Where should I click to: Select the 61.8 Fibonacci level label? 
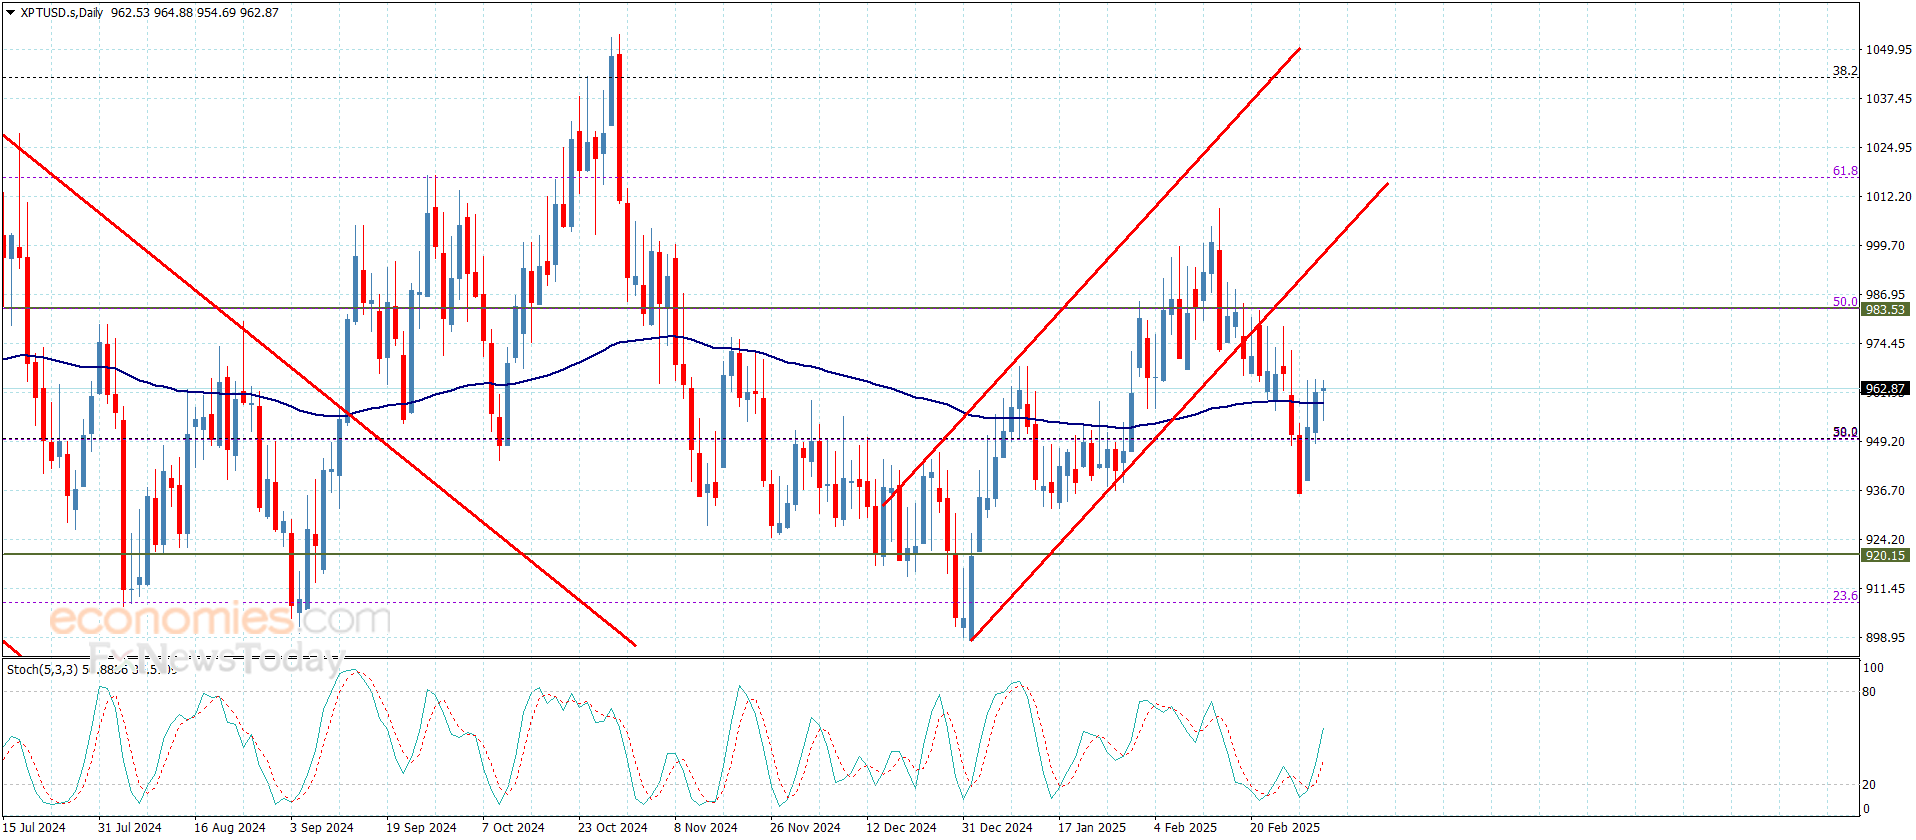pyautogui.click(x=1845, y=171)
